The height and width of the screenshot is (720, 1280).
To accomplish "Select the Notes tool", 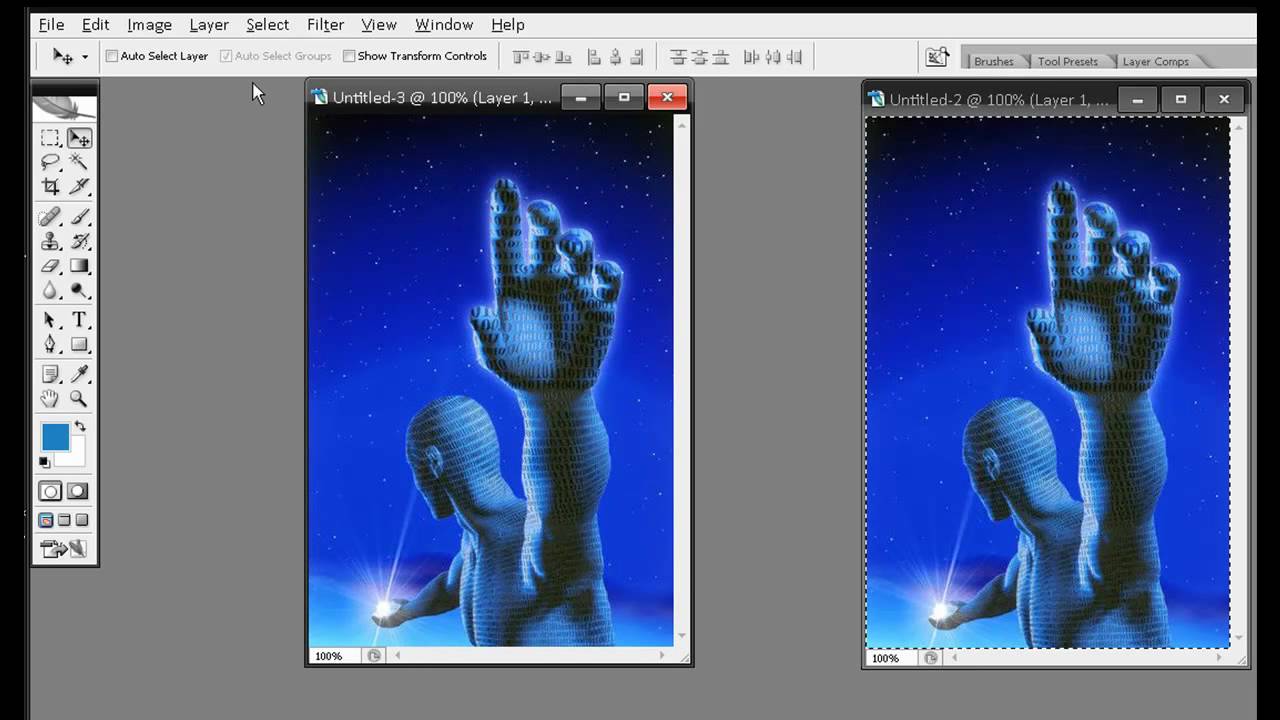I will 50,374.
